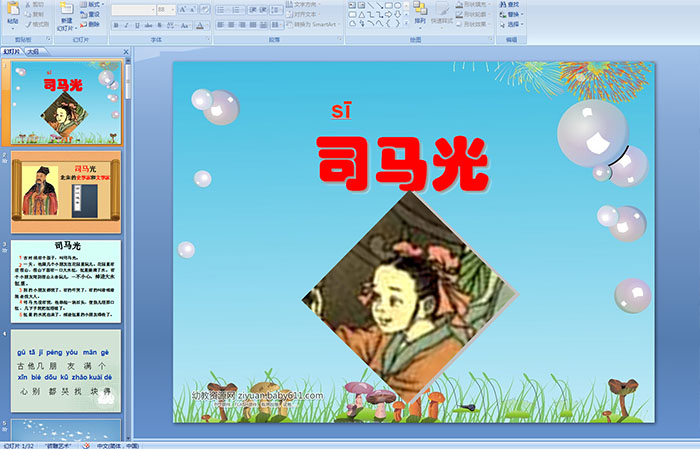Toggle Italic formatting
Viewport: 700px width, 449px height.
126,25
